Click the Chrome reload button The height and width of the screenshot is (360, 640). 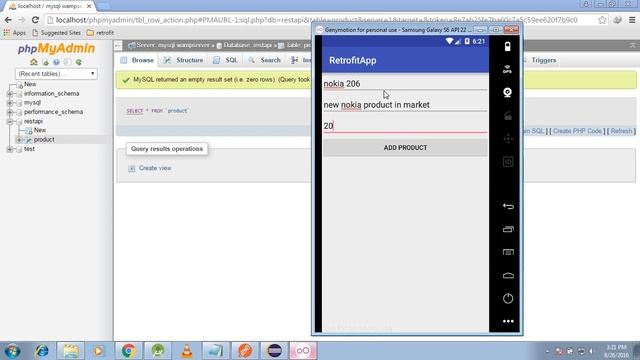(x=35, y=20)
